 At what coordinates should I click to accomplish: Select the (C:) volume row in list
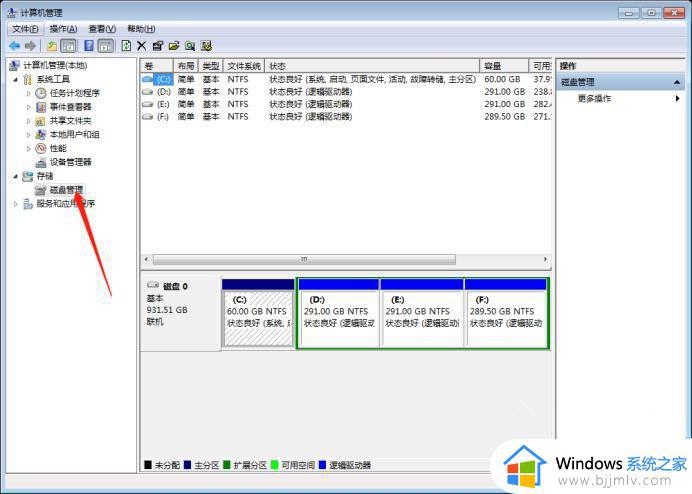pos(346,79)
